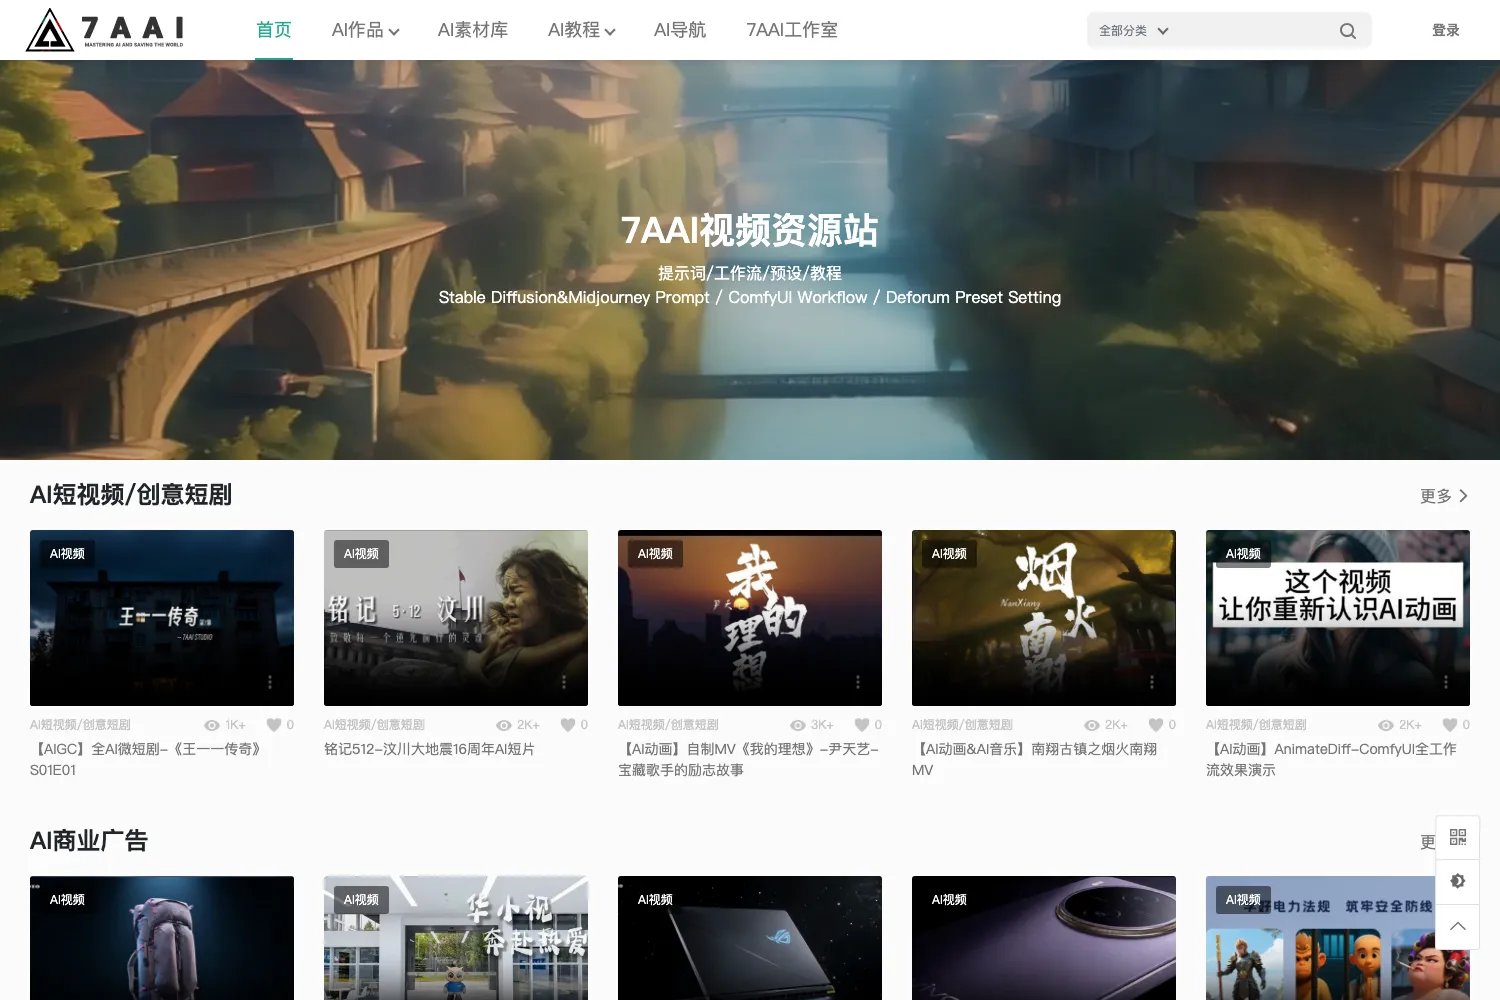1500x1000 pixels.
Task: Click the 7AAI视频资源站 banner title
Action: (x=750, y=231)
